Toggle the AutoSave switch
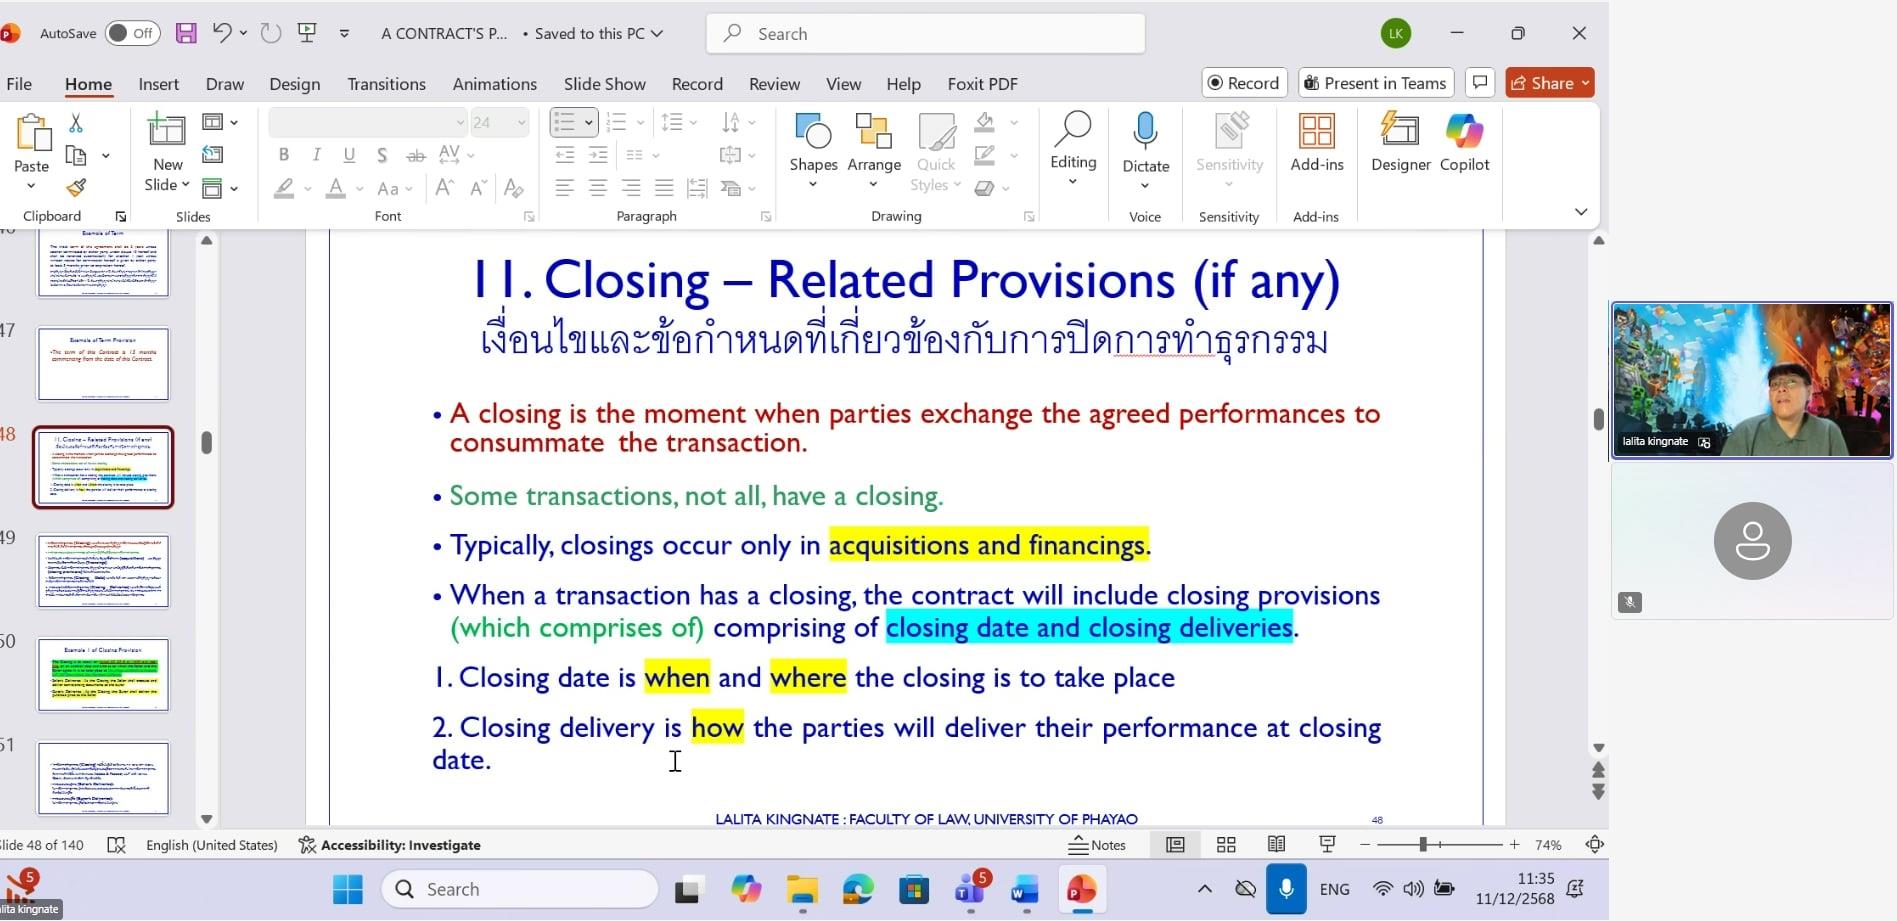Image resolution: width=1897 pixels, height=921 pixels. [x=131, y=33]
